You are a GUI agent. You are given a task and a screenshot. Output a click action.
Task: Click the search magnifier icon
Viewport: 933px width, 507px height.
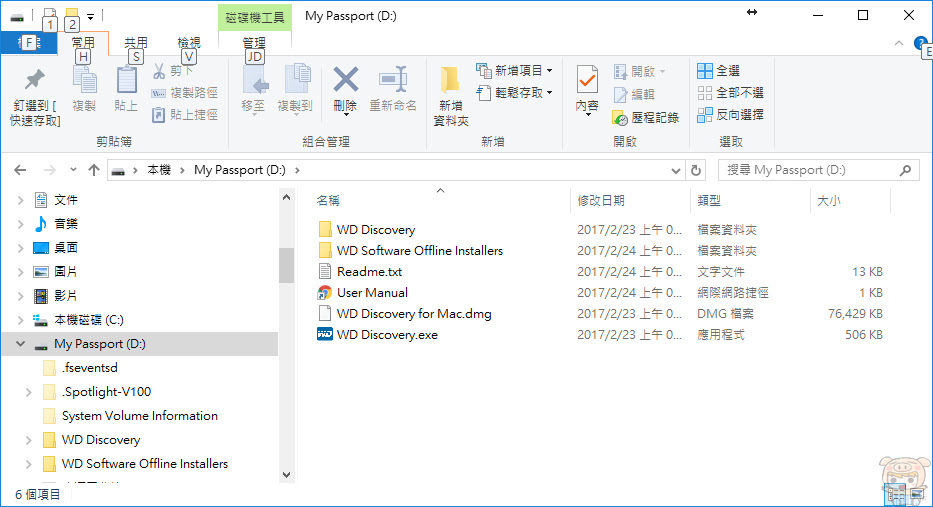905,171
